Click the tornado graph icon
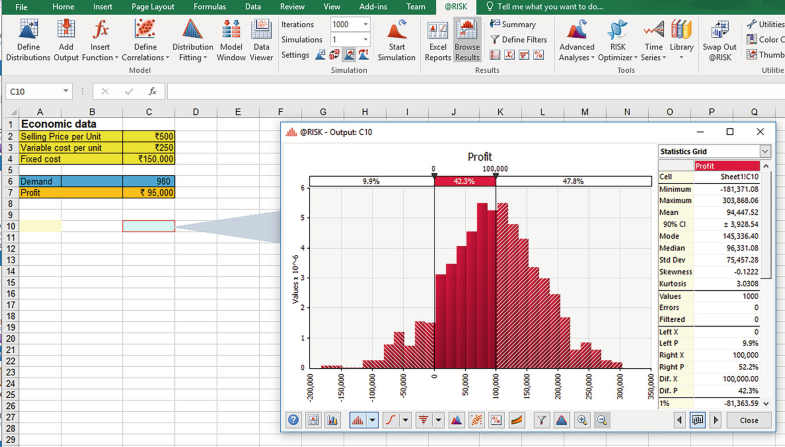 pos(425,421)
